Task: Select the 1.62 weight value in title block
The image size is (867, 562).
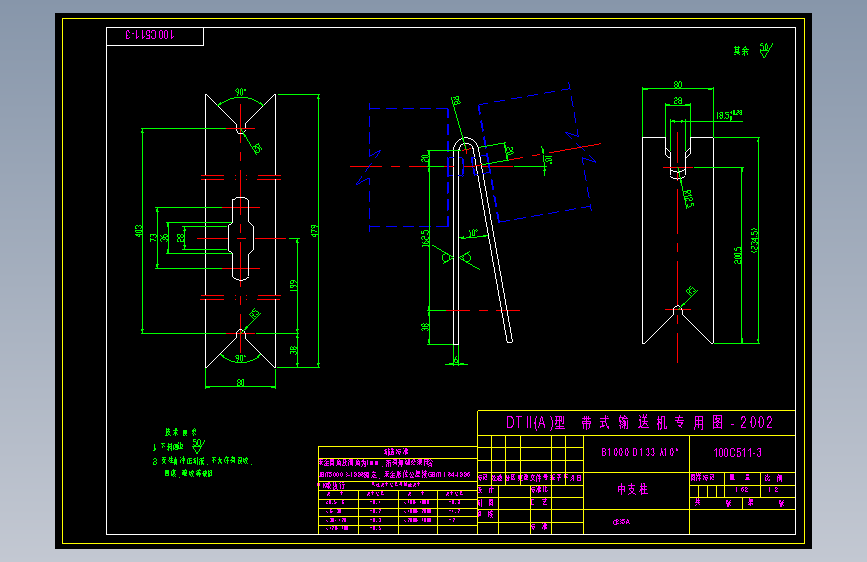Action: (741, 490)
